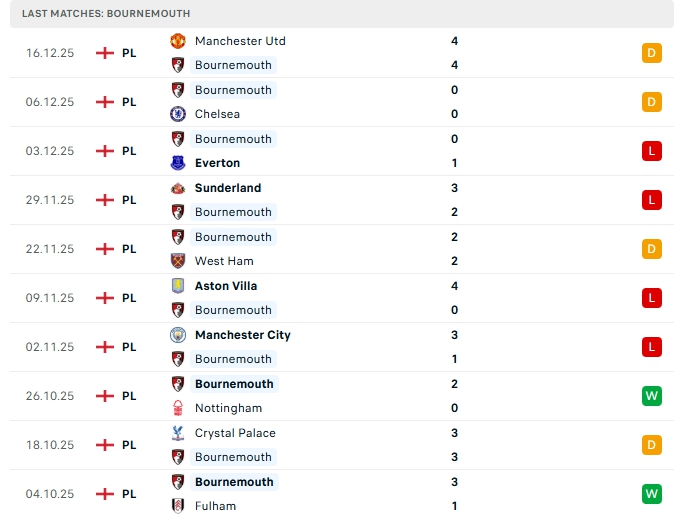Open the Sunderland team link
This screenshot has width=683, height=517.
coord(228,188)
